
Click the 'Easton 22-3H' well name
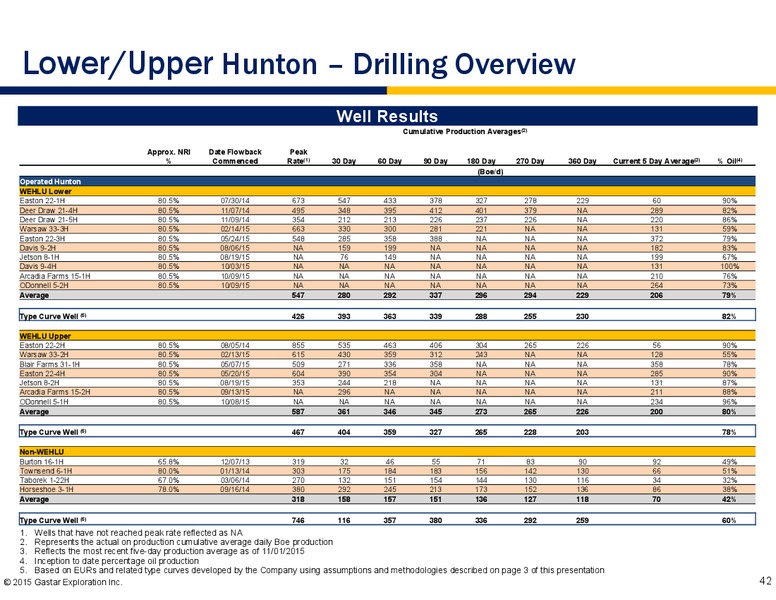[42, 239]
